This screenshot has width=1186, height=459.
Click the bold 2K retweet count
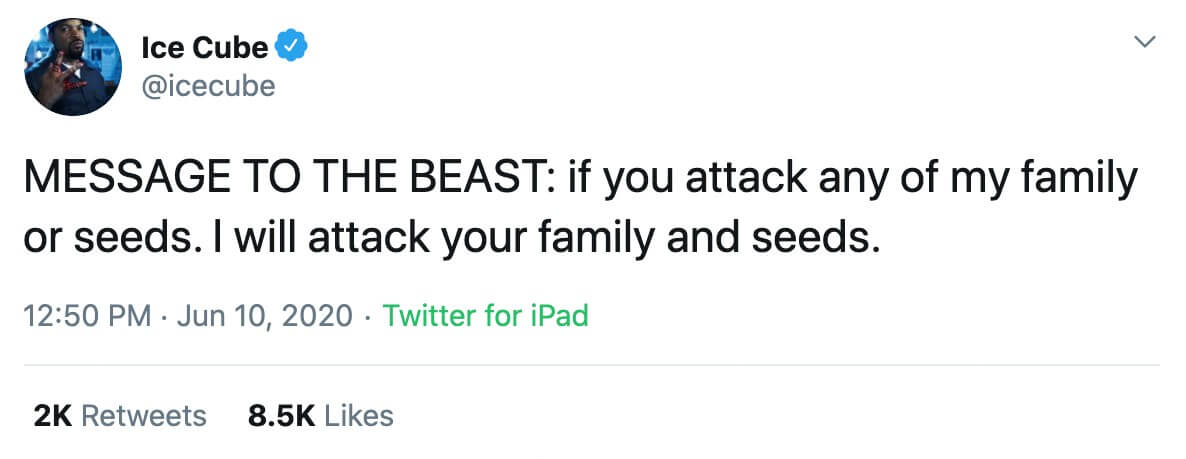(52, 416)
